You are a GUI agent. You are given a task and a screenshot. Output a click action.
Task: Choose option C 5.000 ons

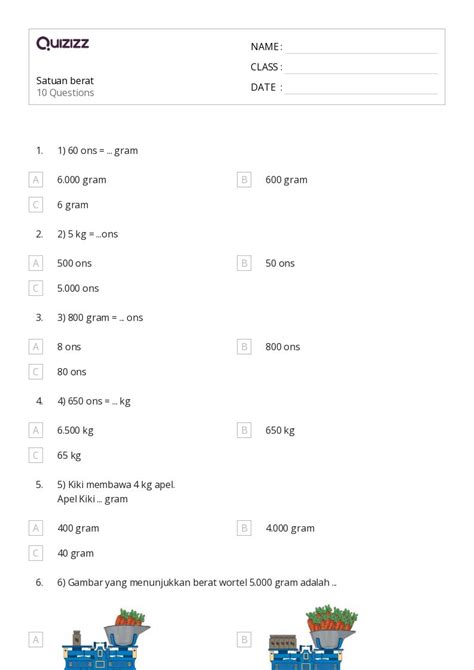pyautogui.click(x=35, y=288)
